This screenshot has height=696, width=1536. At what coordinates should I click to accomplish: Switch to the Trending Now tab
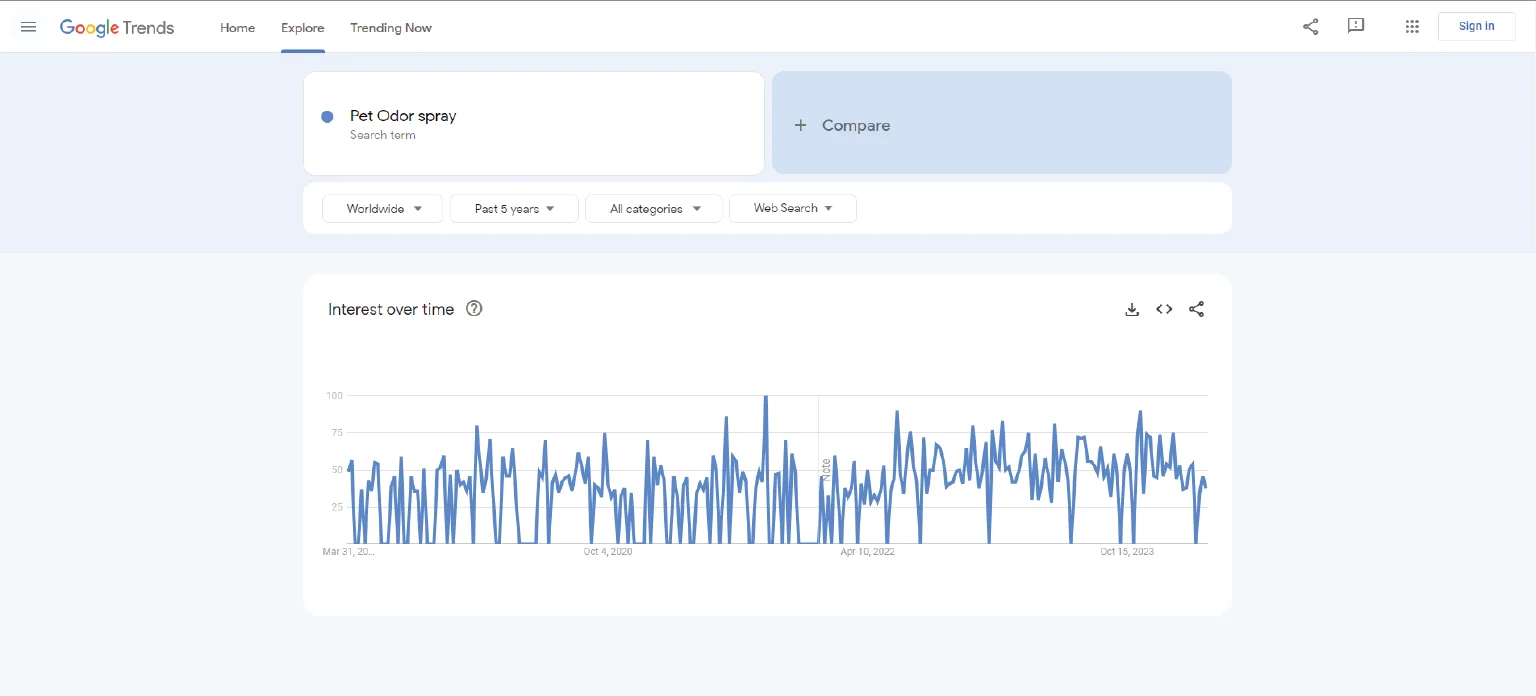tap(391, 28)
